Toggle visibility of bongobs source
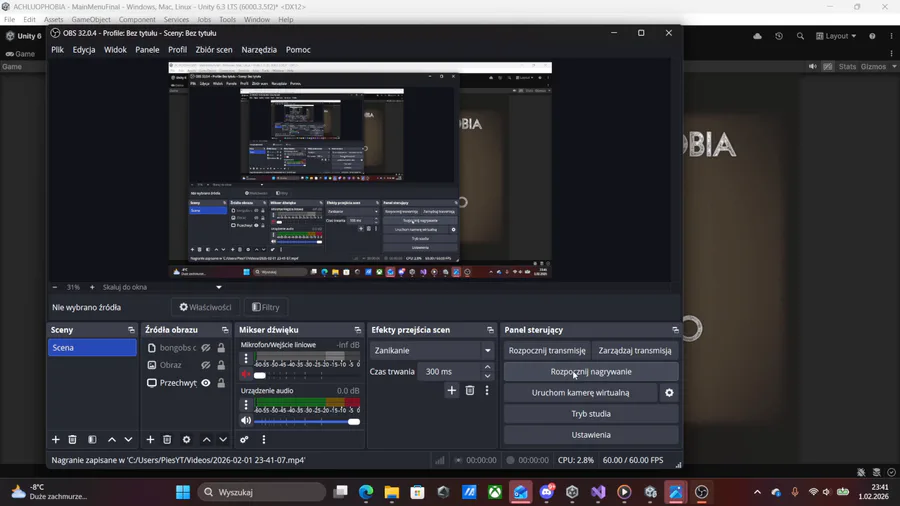Image resolution: width=900 pixels, height=506 pixels. (205, 348)
